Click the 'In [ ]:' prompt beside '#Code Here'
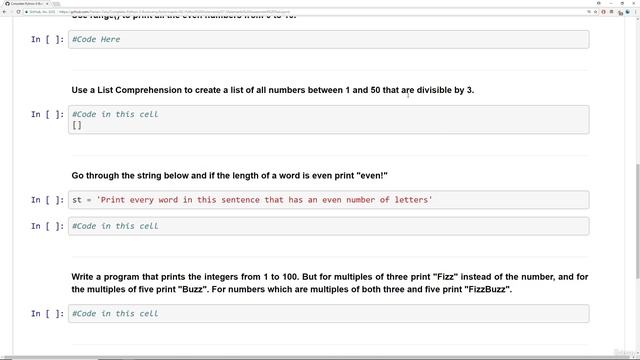Image resolution: width=640 pixels, height=360 pixels. 47,39
